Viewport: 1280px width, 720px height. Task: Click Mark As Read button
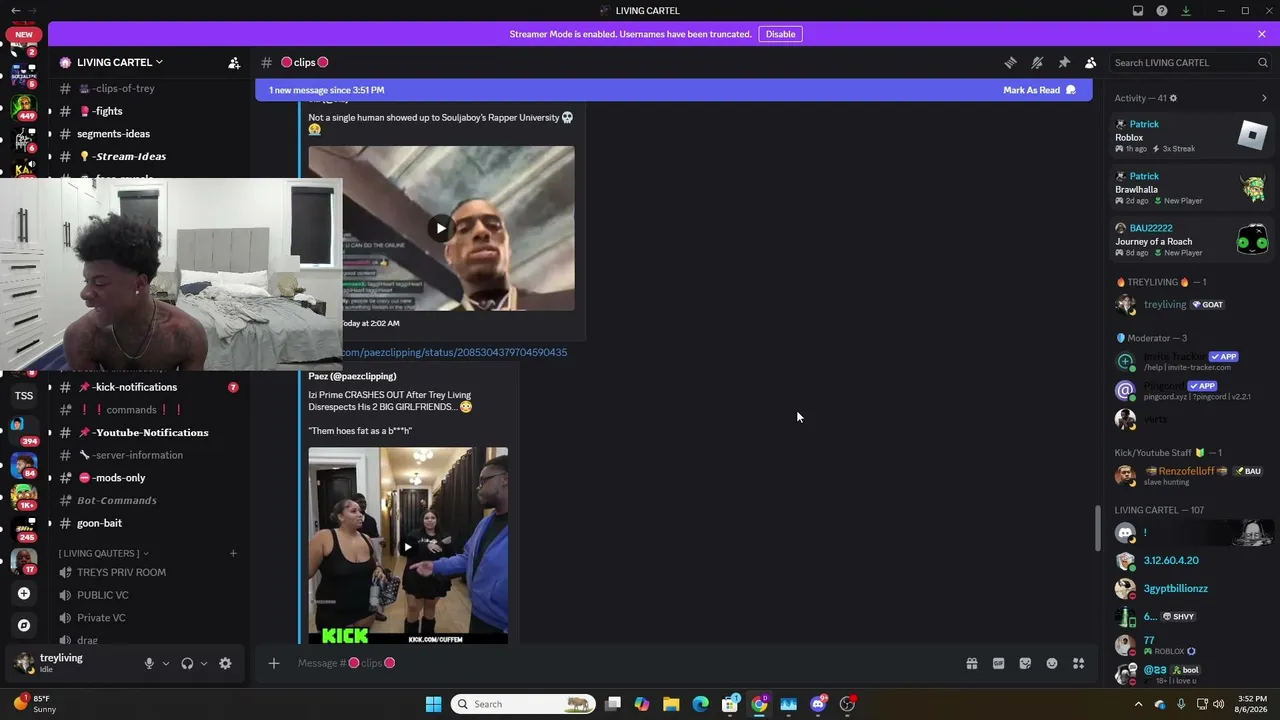1039,90
